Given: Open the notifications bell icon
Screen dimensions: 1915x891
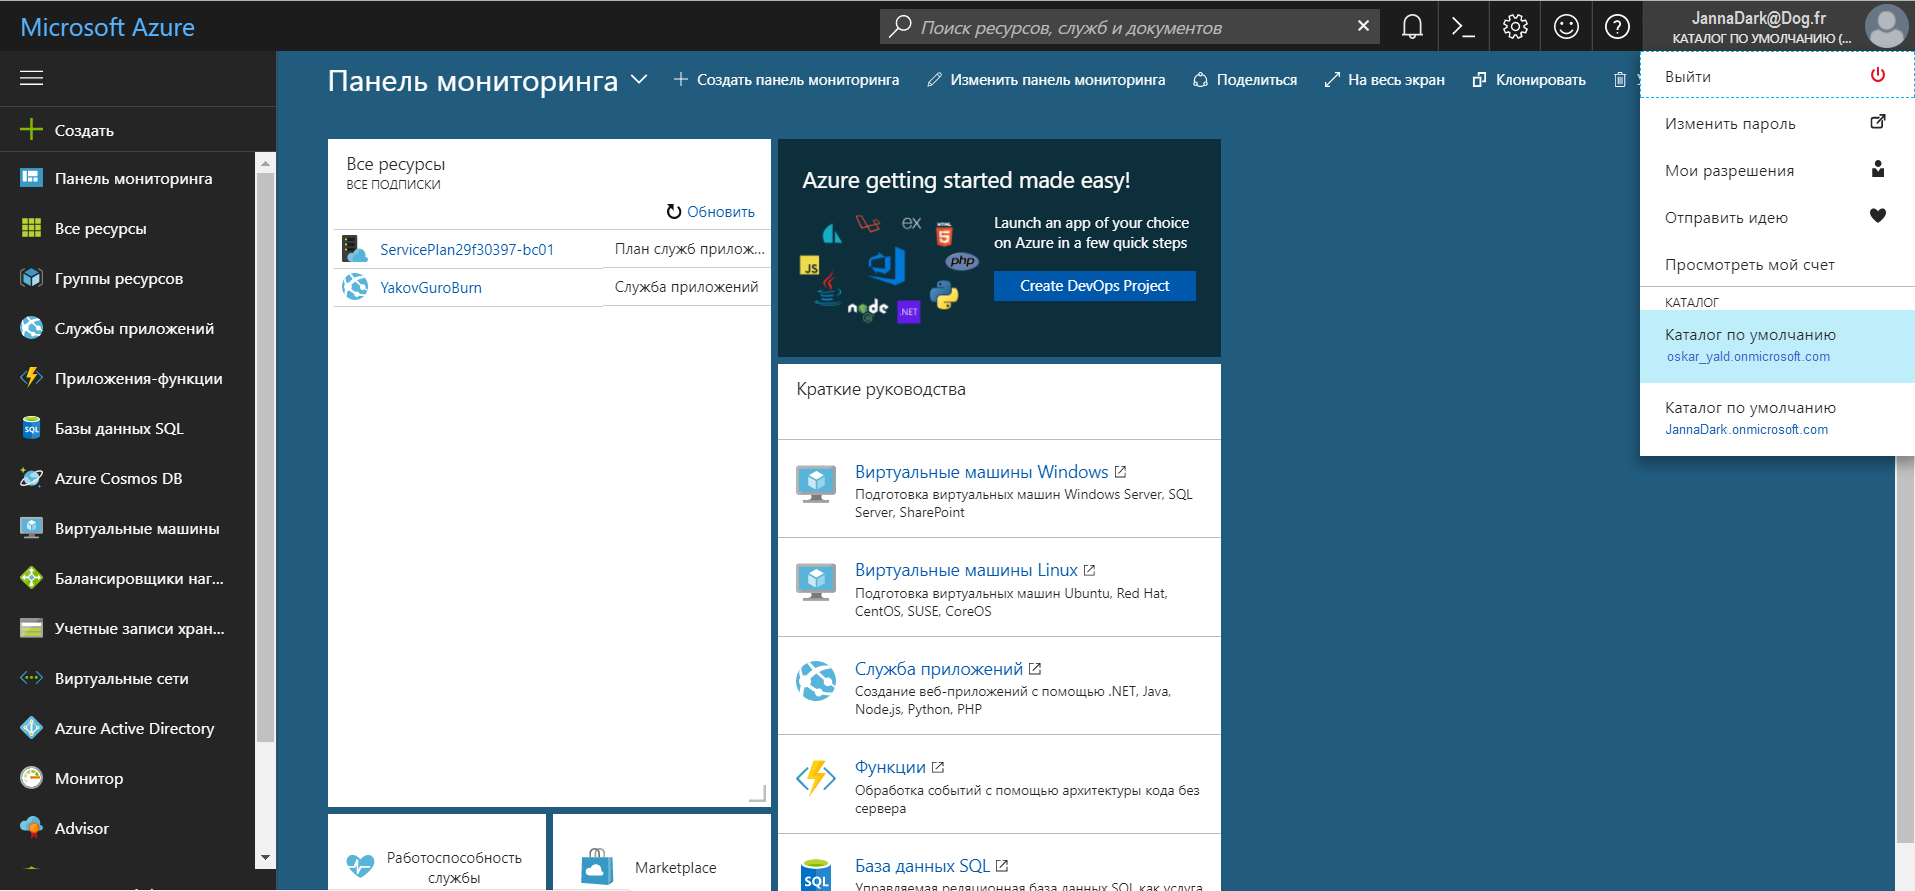Looking at the screenshot, I should pos(1412,27).
